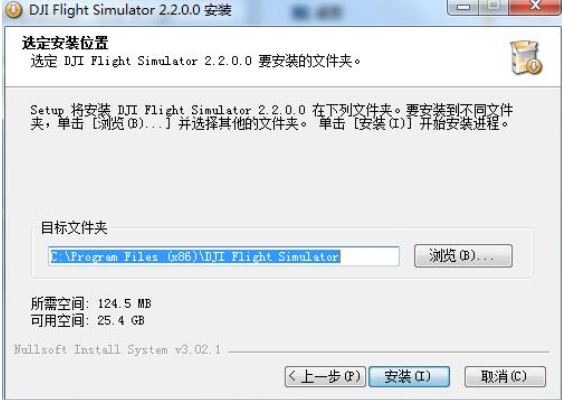Click the Nullsoft Install System v3.02.1 label
Screen dimensions: 562x400
click(118, 349)
